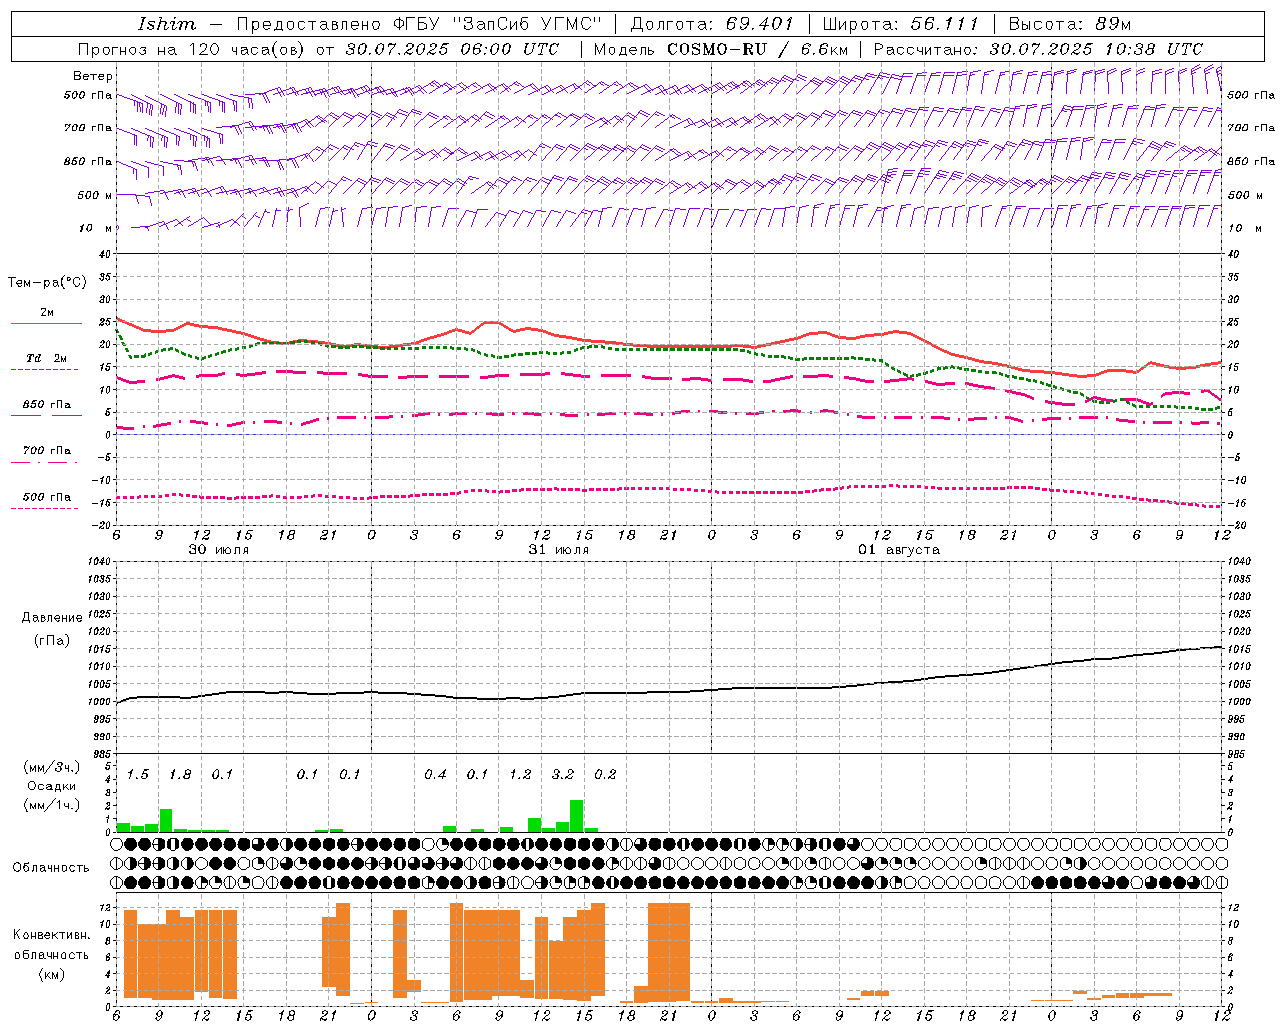Screen dimensions: 1280x1024
Task: Click the "30 июля" date label
Action: 219,550
